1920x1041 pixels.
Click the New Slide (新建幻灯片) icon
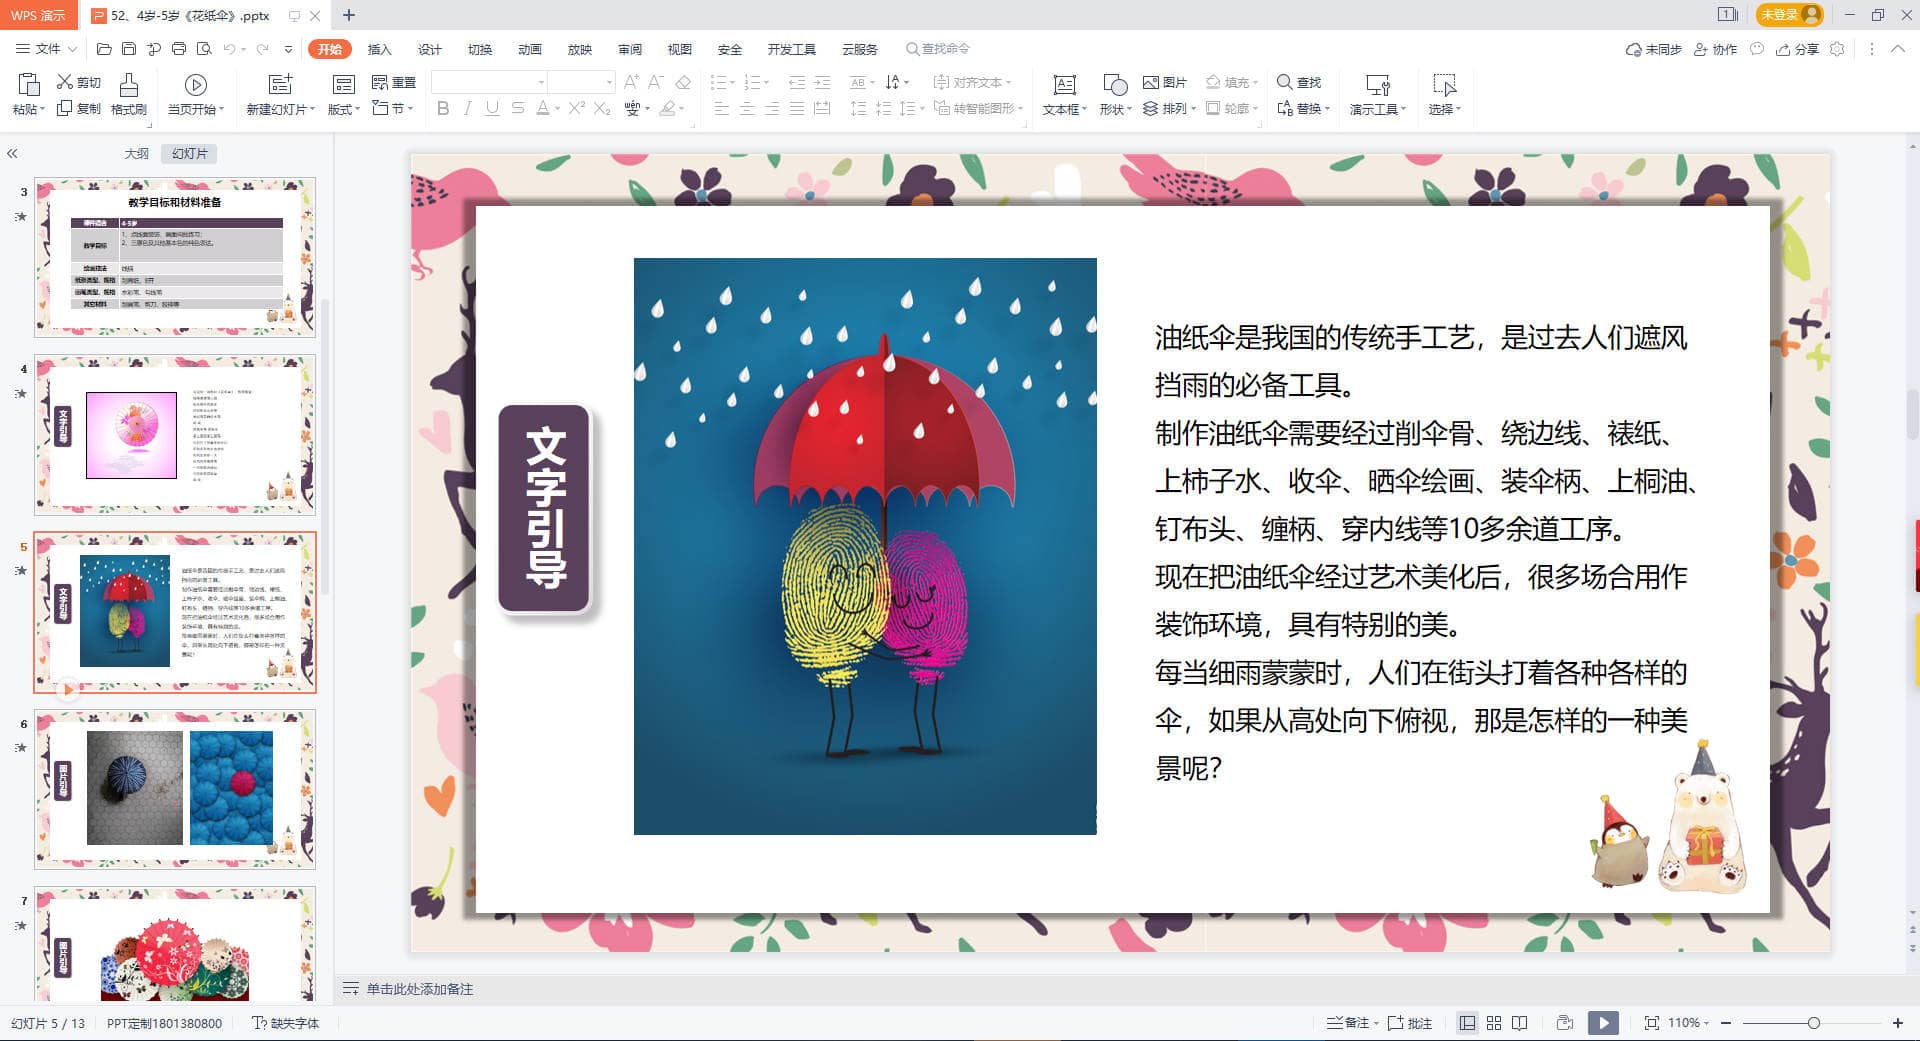pos(281,84)
